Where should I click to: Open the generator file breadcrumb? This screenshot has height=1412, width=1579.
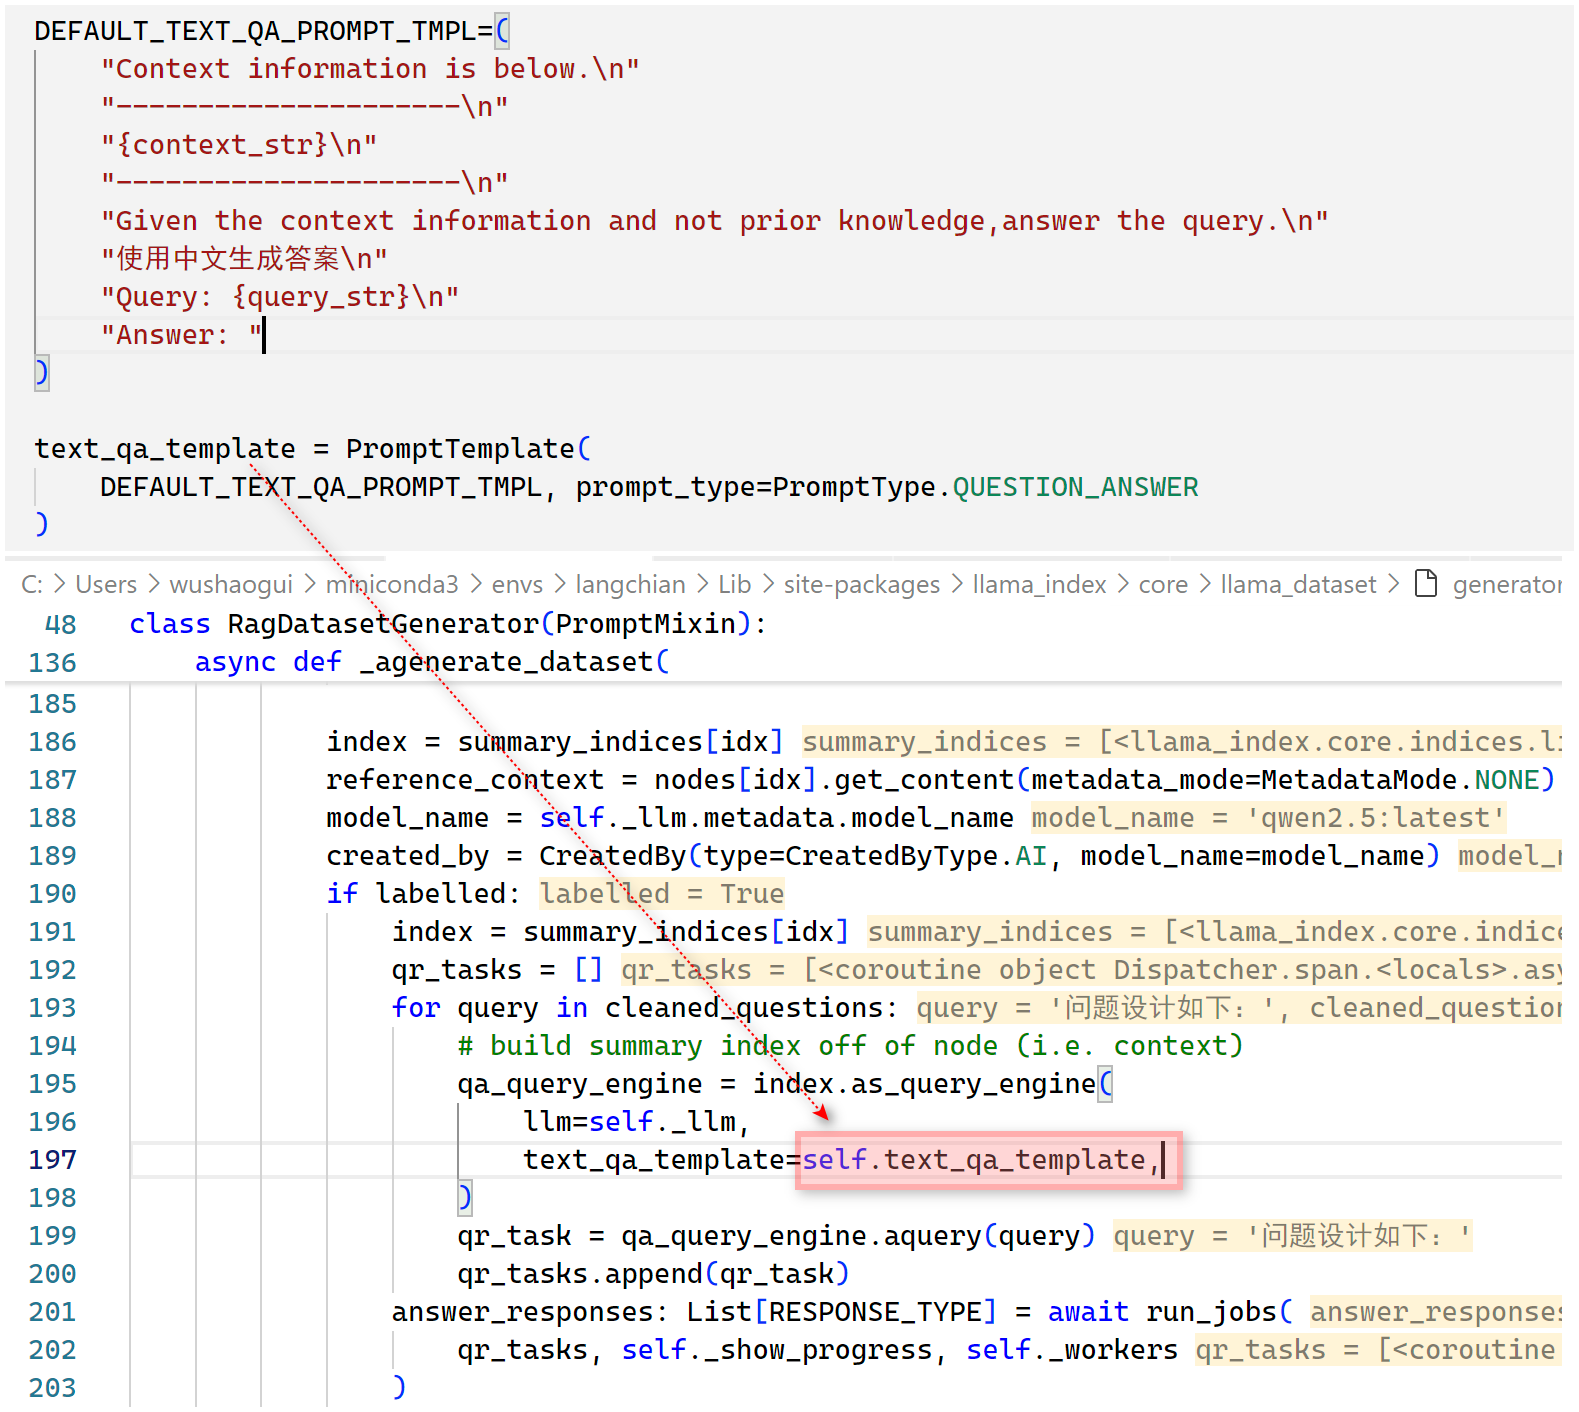(x=1506, y=584)
